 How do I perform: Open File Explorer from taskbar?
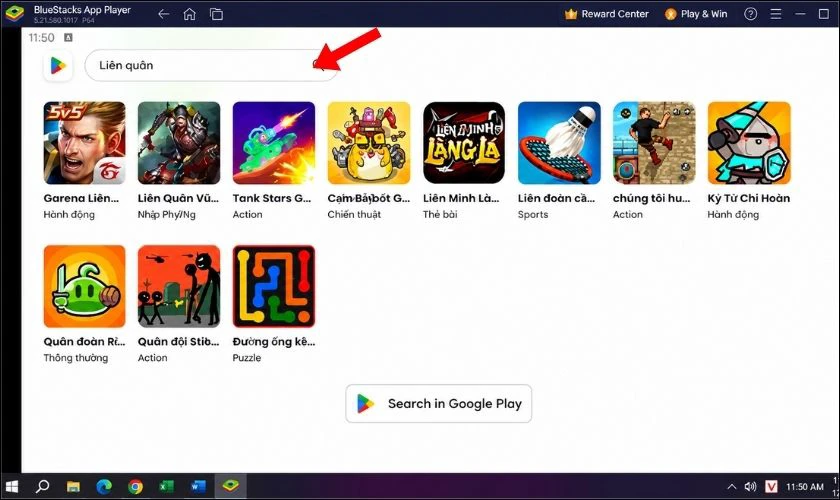[73, 486]
